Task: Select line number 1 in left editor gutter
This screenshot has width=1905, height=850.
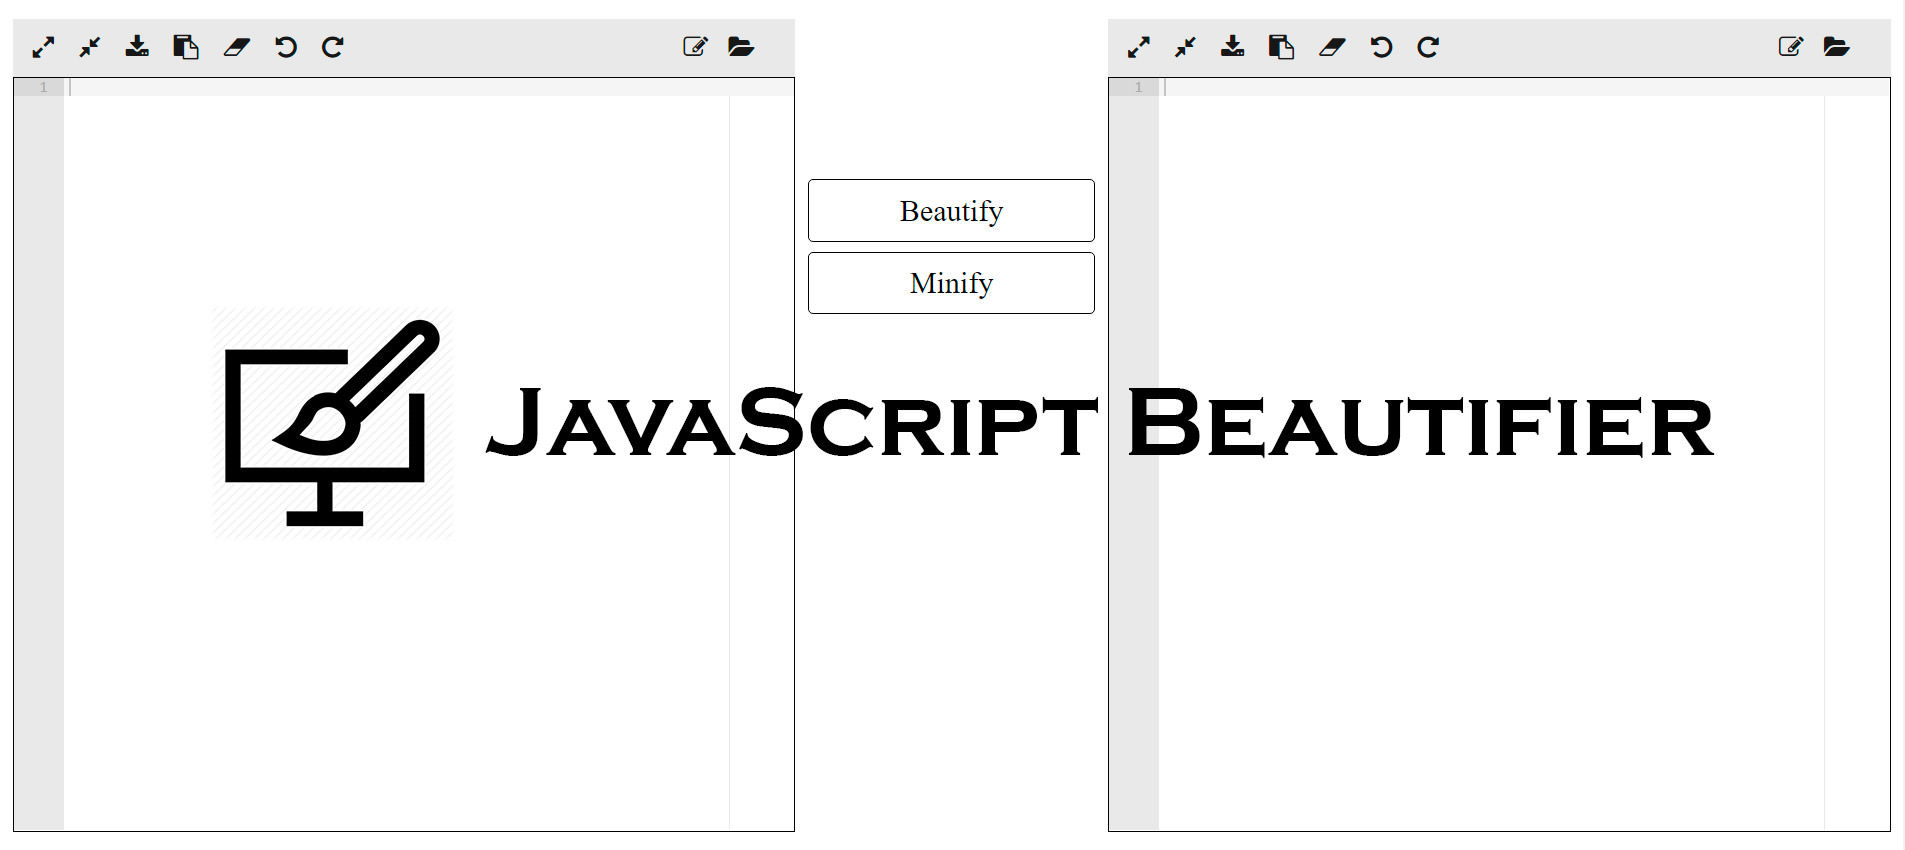Action: point(43,87)
